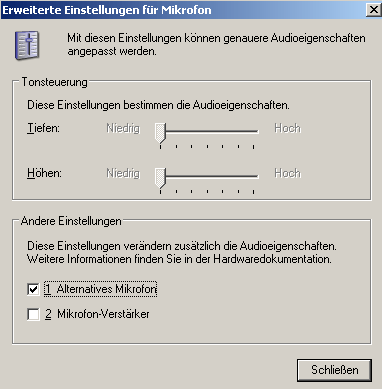Click the 'Höhen:' label

[44, 173]
